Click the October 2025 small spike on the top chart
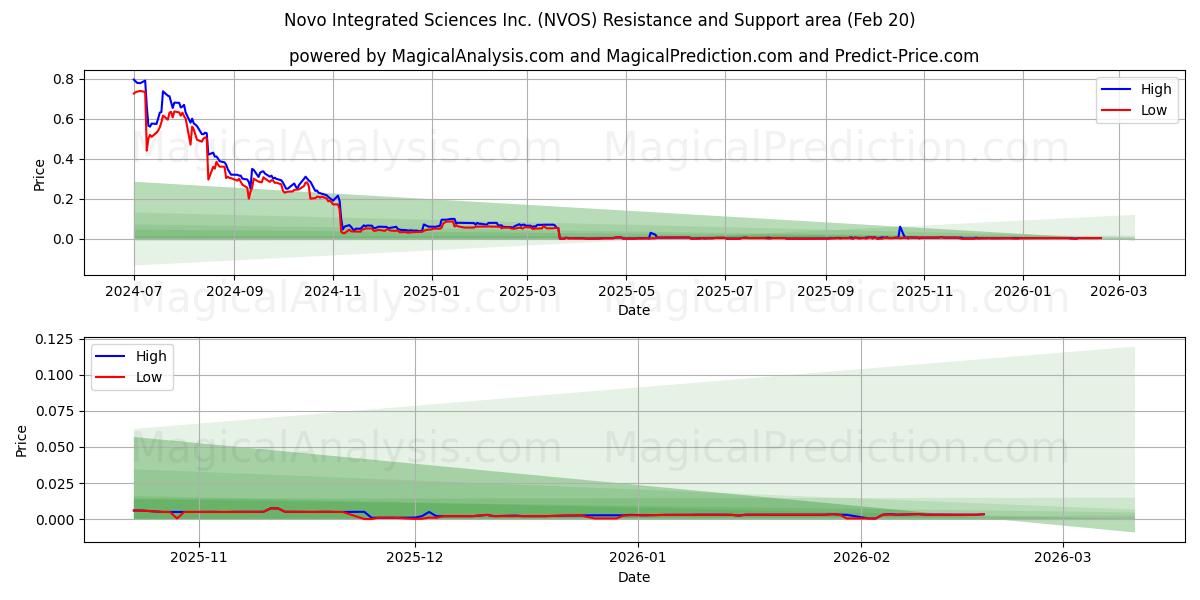 point(900,228)
